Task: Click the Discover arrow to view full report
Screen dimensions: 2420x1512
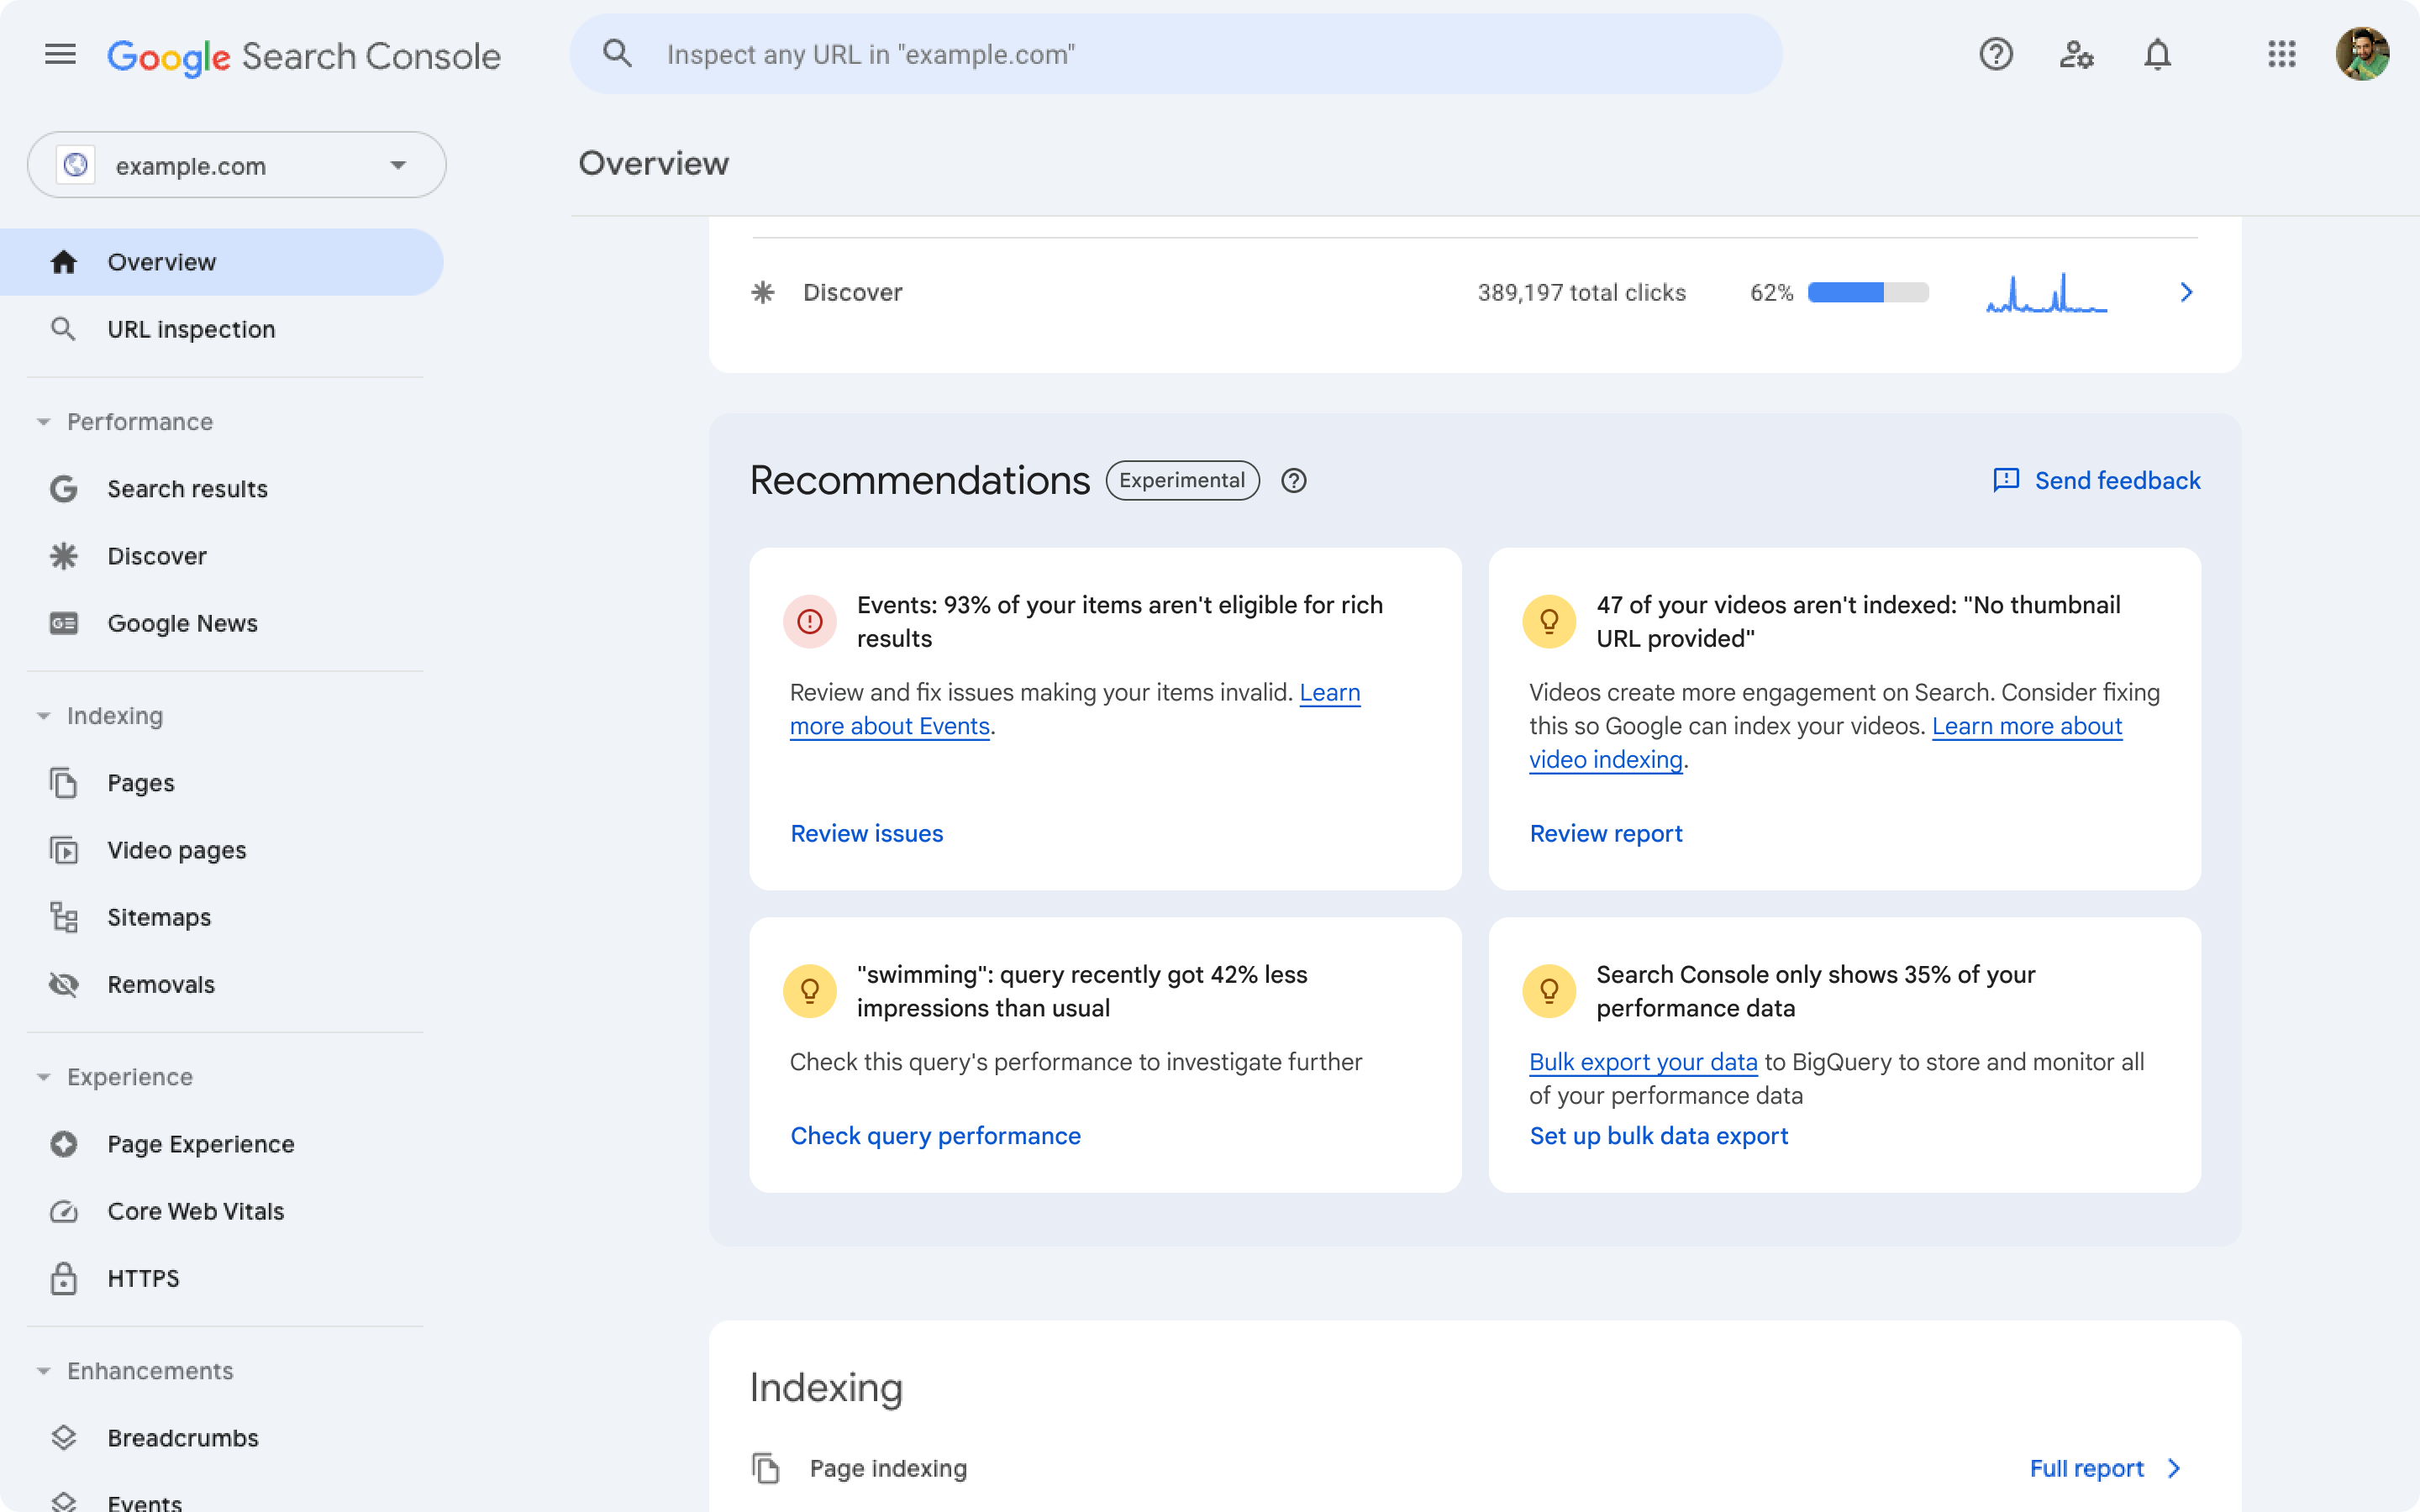Action: [x=2185, y=291]
